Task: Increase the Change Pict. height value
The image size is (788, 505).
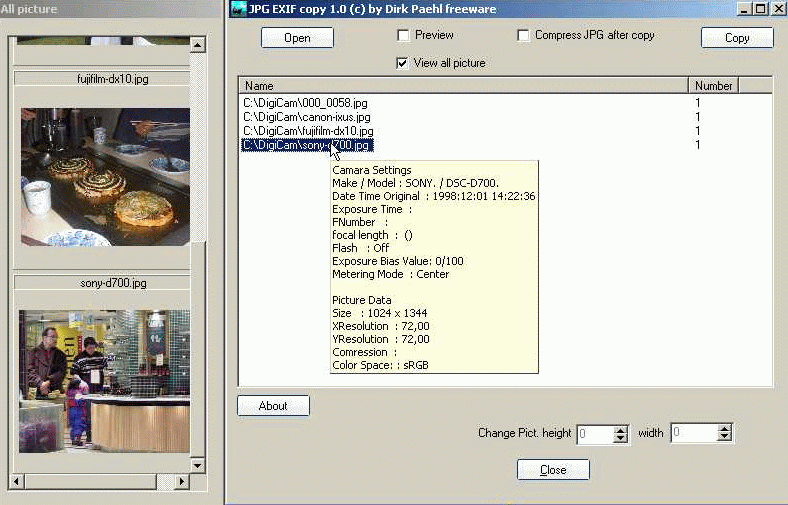Action: click(620, 429)
